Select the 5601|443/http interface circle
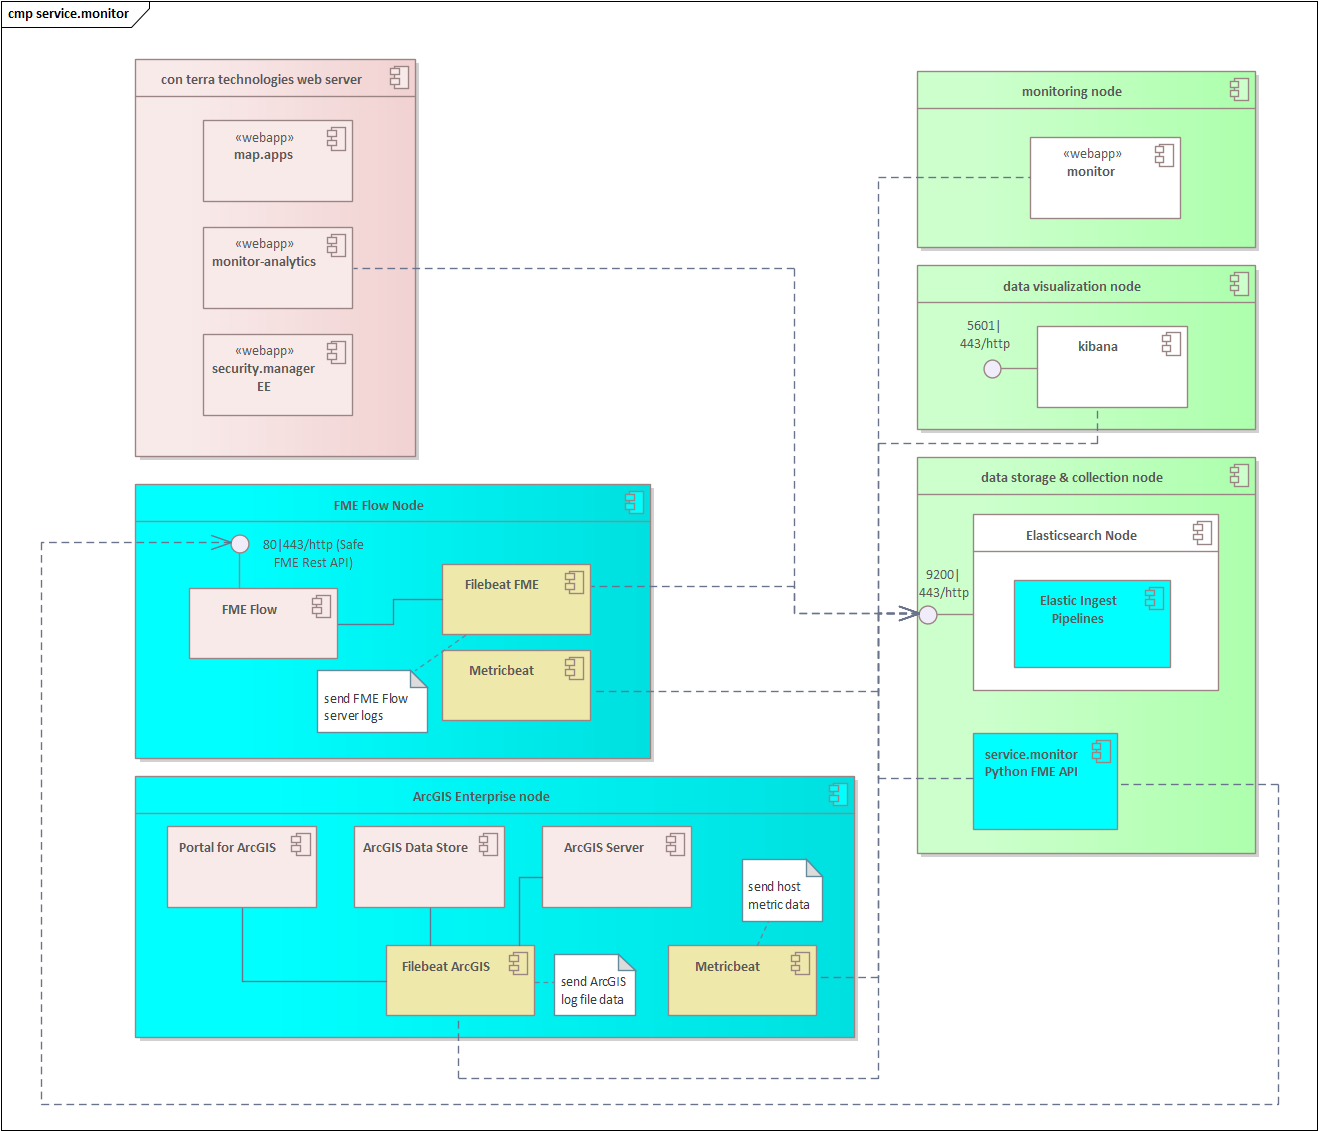The height and width of the screenshot is (1131, 1319). tap(993, 369)
